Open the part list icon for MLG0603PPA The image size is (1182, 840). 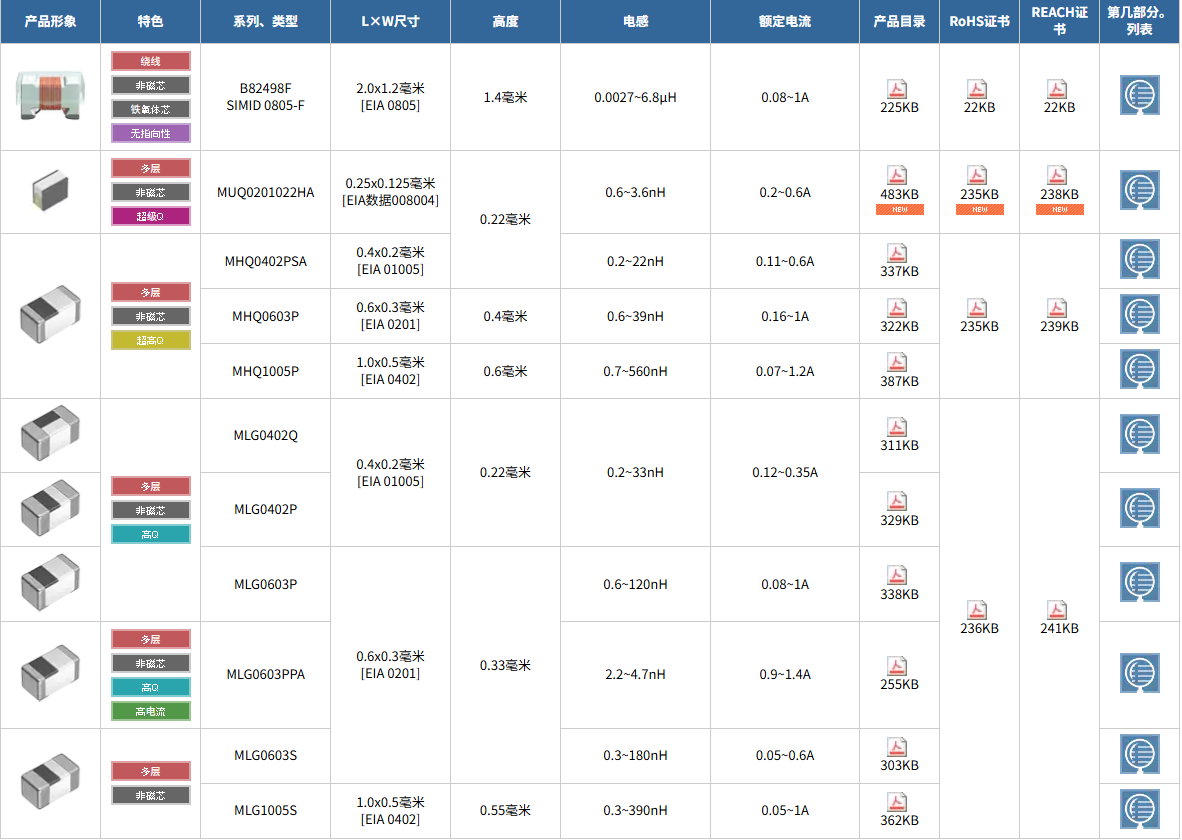pyautogui.click(x=1139, y=673)
